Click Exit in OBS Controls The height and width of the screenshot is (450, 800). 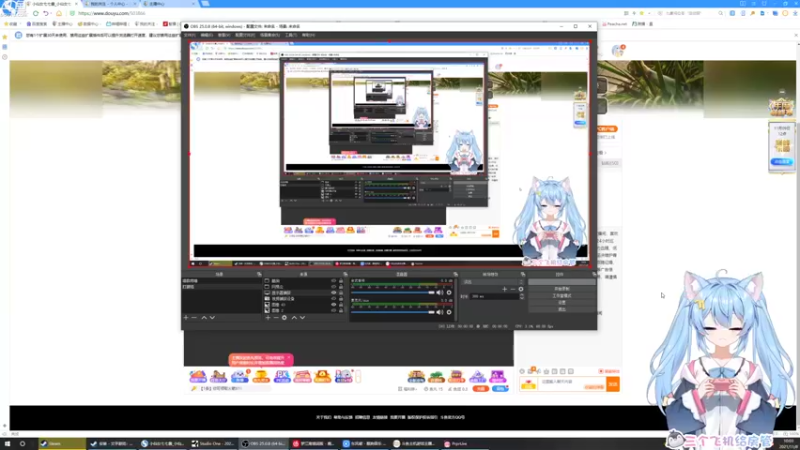click(561, 309)
